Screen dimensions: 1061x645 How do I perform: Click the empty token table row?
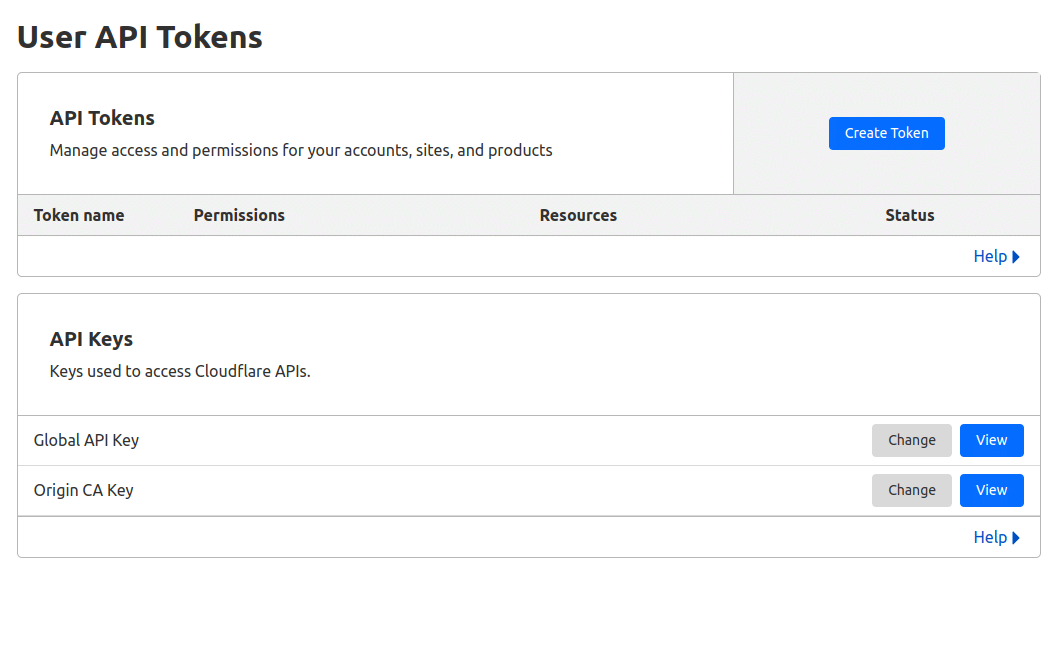tap(450, 256)
